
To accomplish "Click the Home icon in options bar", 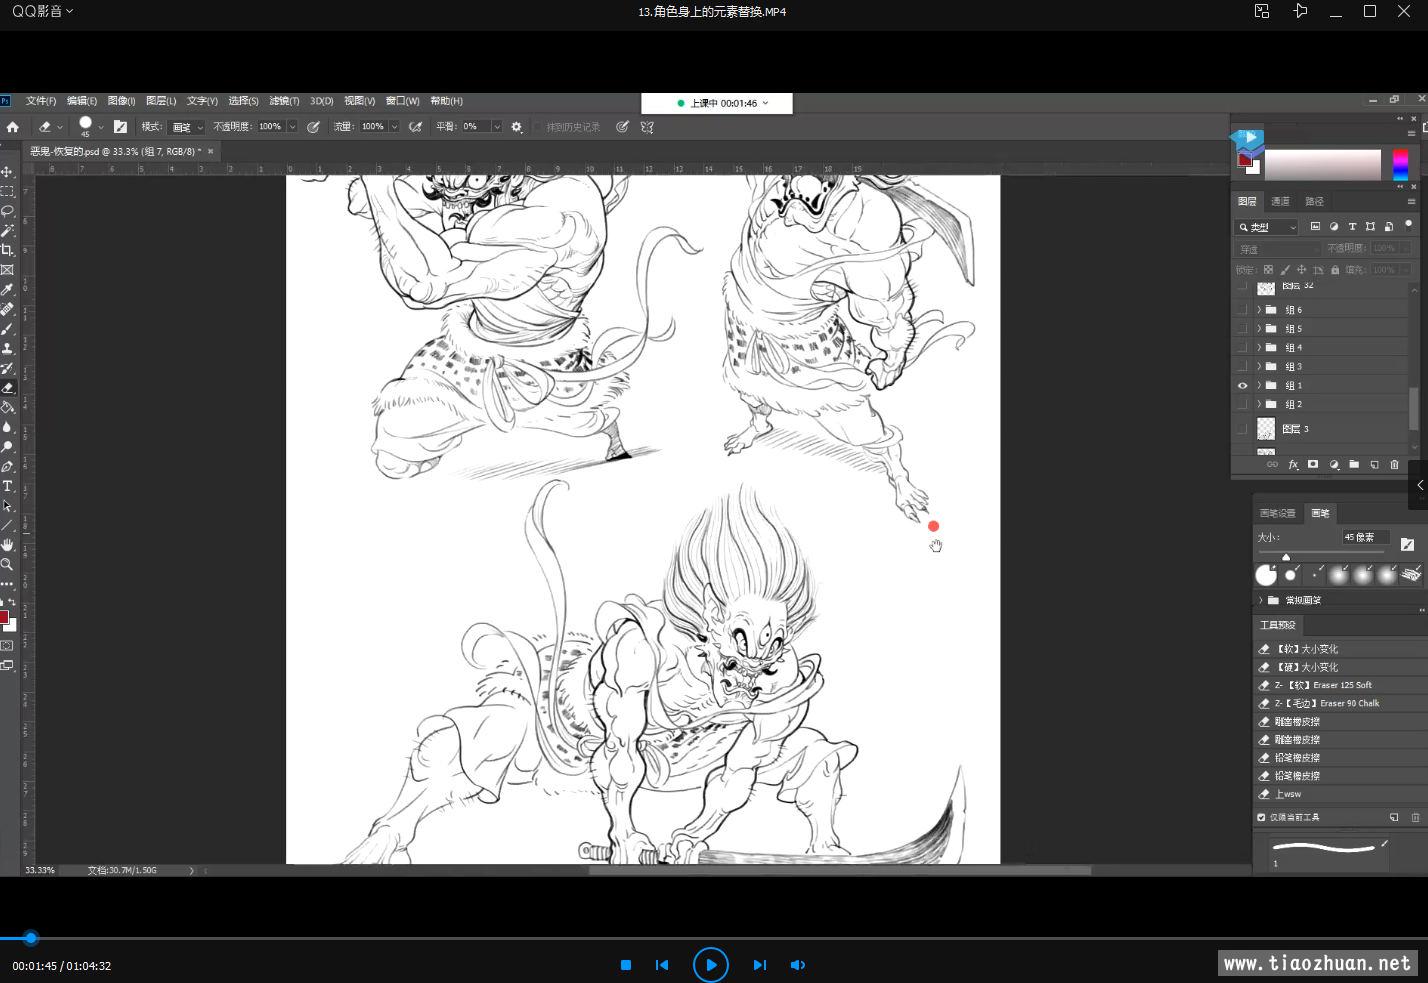I will point(13,127).
